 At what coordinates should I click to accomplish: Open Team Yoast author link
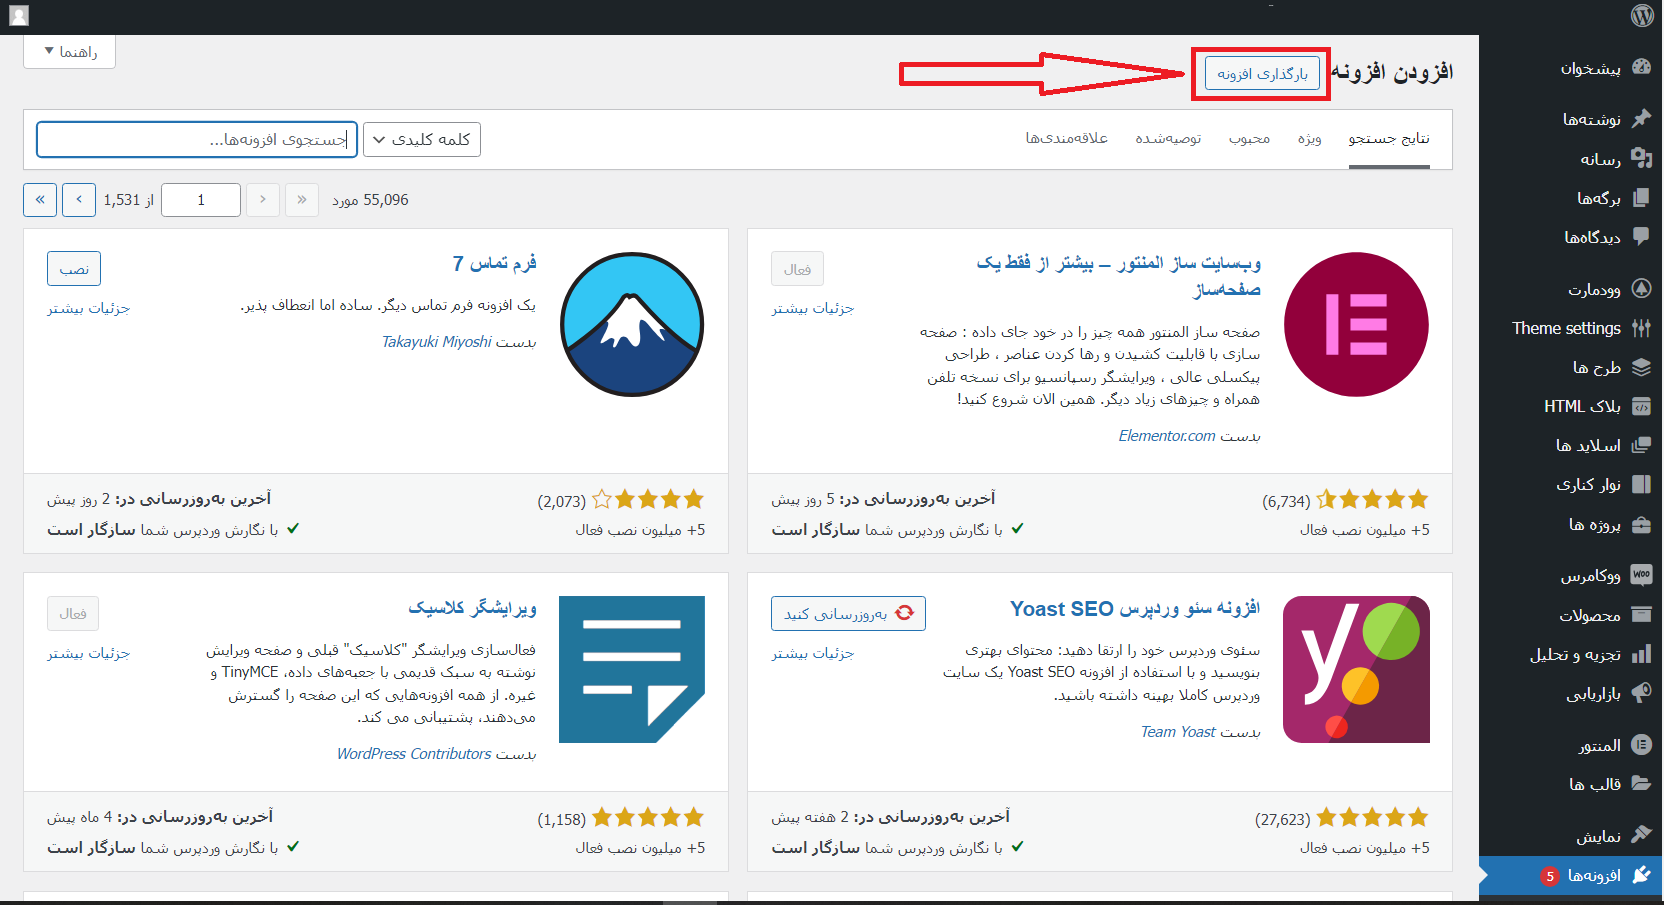click(x=1178, y=732)
